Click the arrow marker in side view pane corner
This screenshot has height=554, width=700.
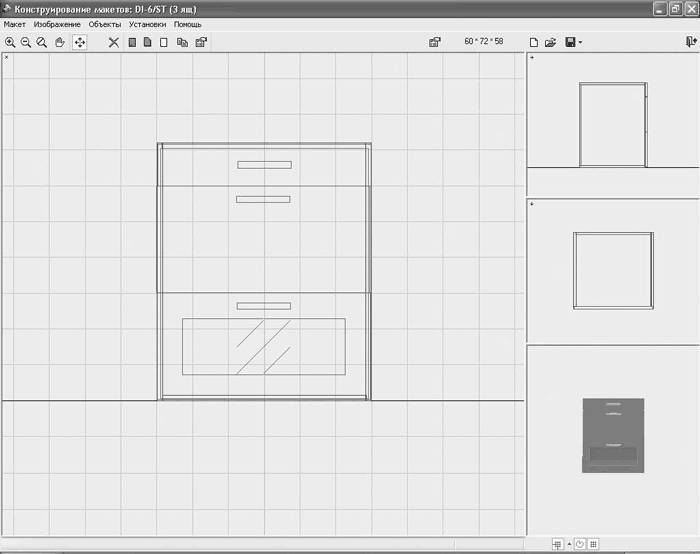[532, 58]
